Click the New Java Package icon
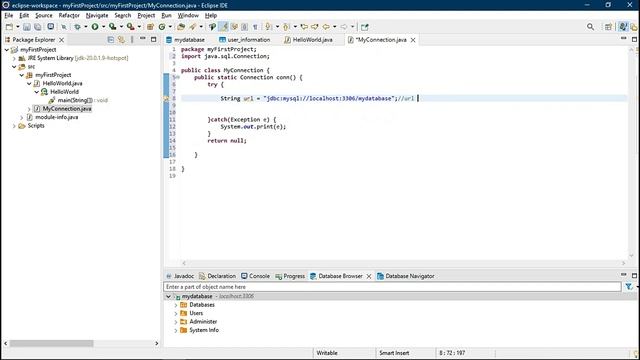 coord(150,27)
